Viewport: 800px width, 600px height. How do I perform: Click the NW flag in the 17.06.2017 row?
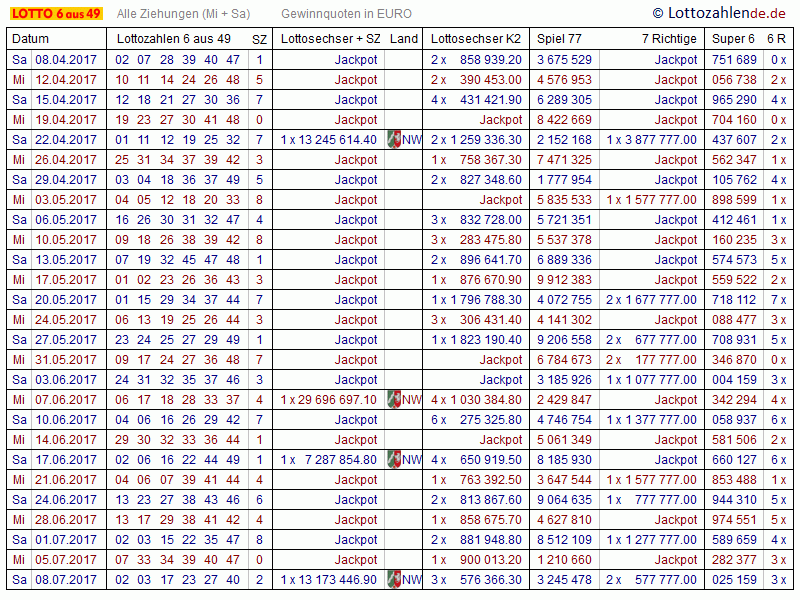(394, 459)
